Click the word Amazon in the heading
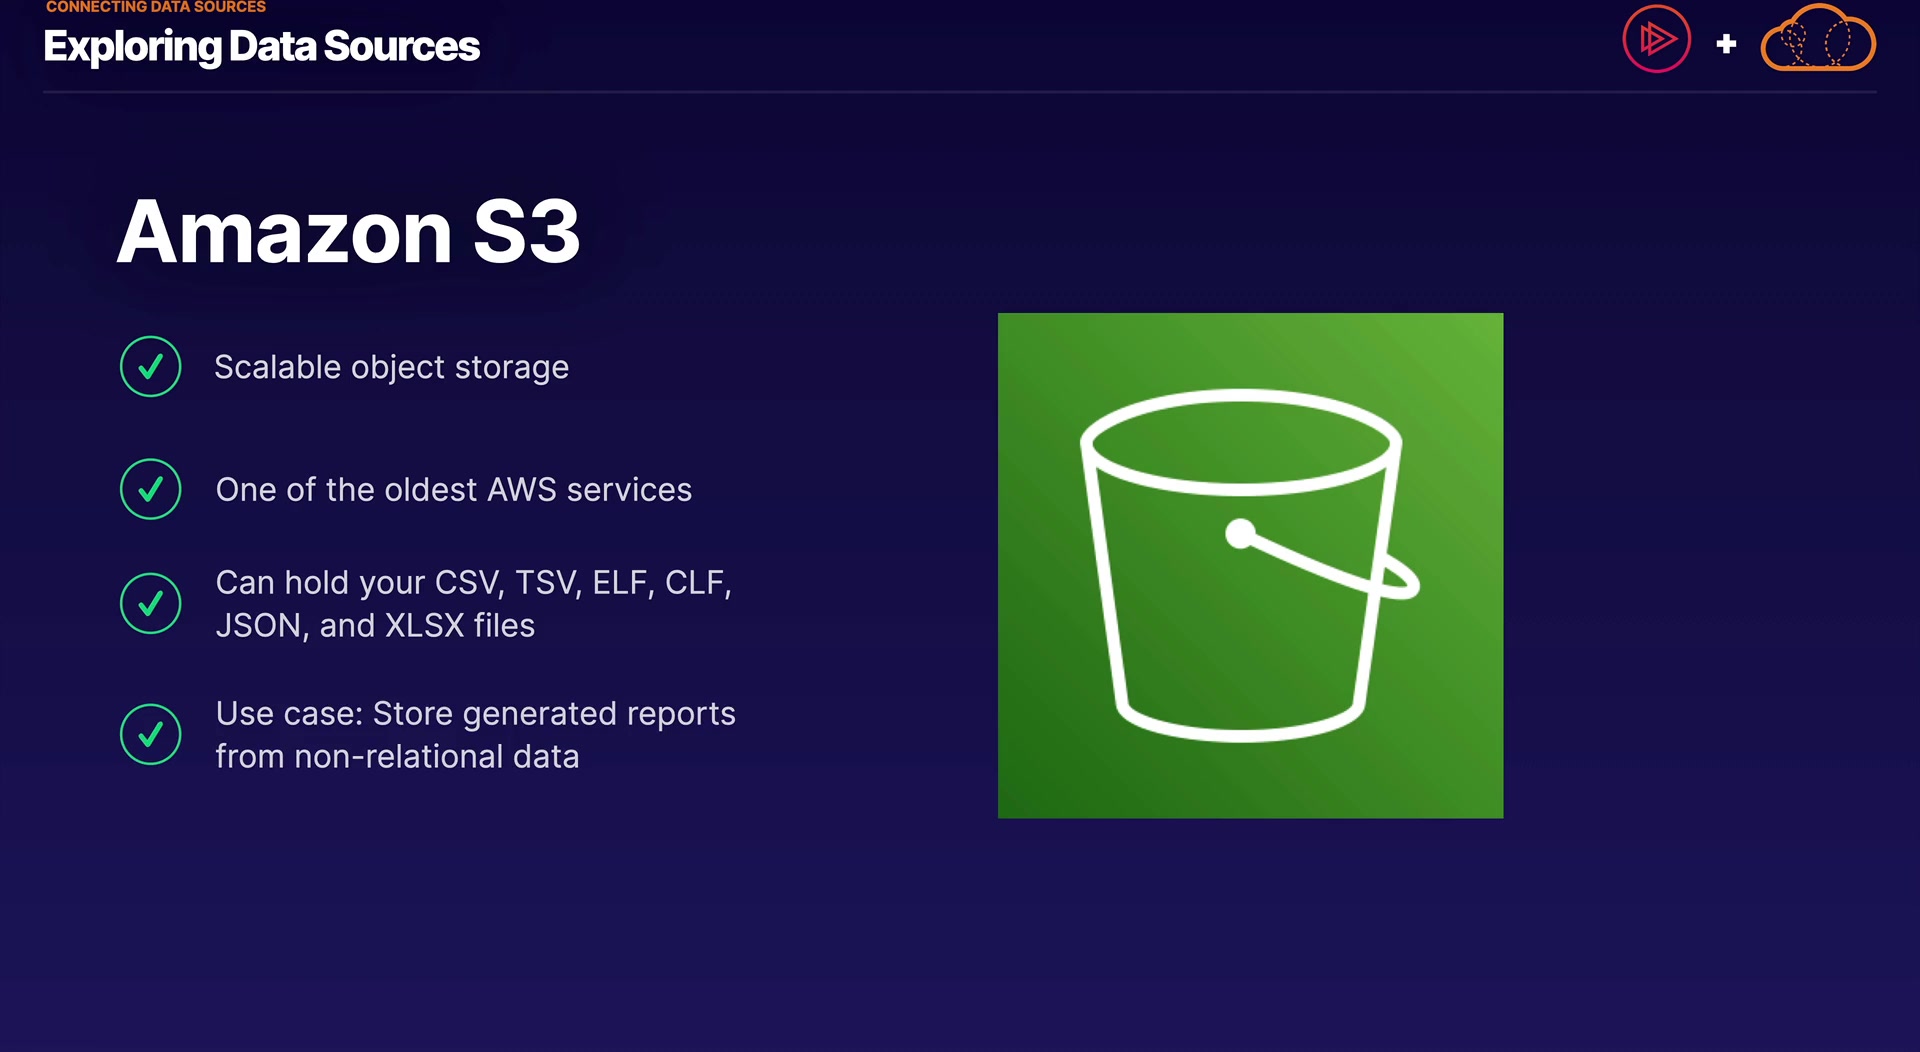This screenshot has width=1920, height=1052. tap(285, 232)
